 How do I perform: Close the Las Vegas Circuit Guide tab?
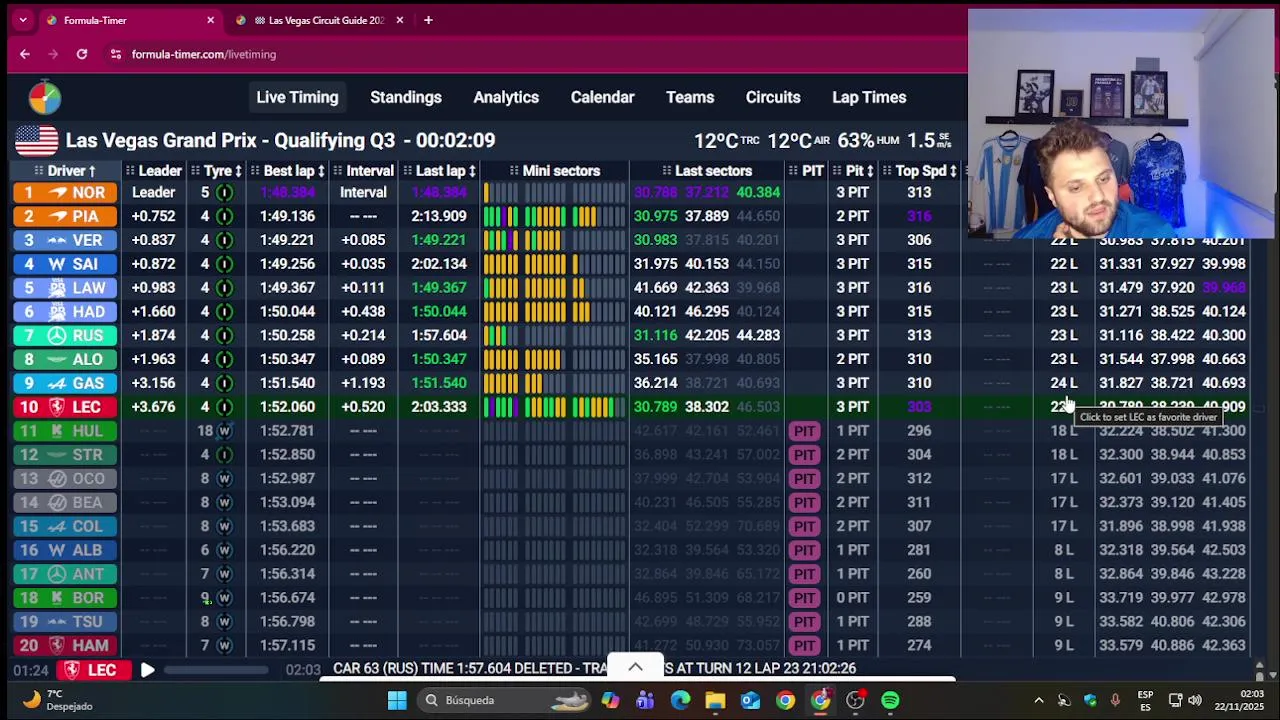[400, 20]
